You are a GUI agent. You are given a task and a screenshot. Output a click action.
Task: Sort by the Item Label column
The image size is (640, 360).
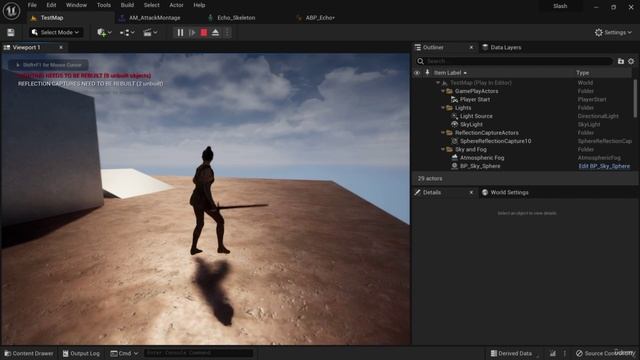pos(450,73)
